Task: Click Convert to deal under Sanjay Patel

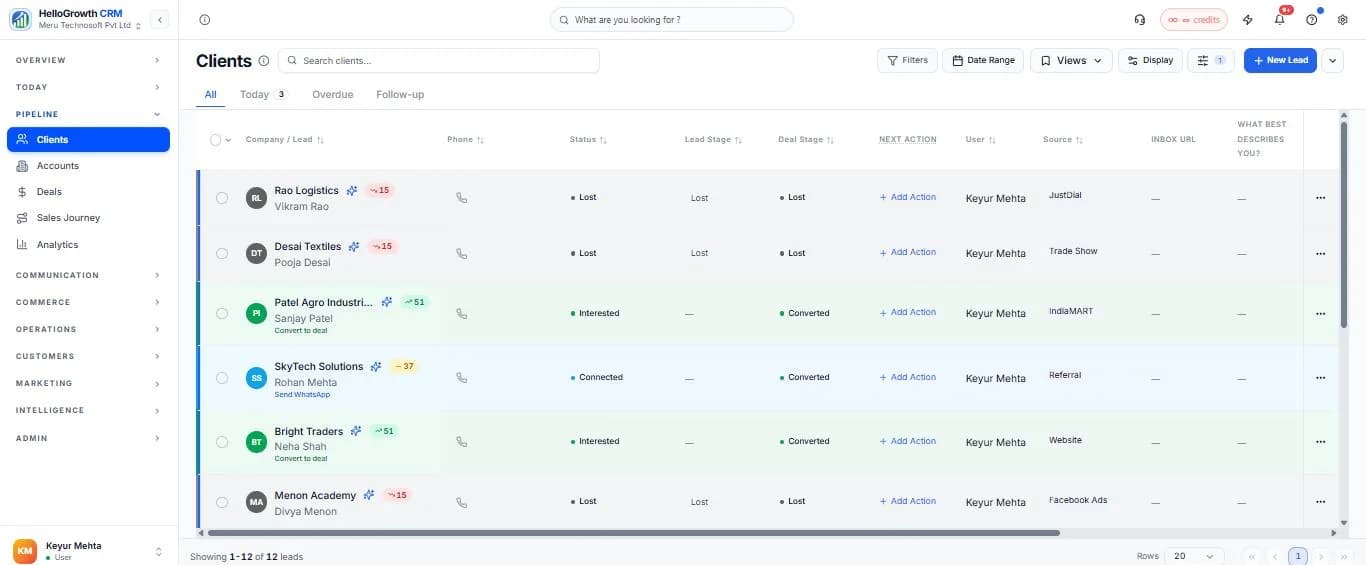Action: [301, 330]
